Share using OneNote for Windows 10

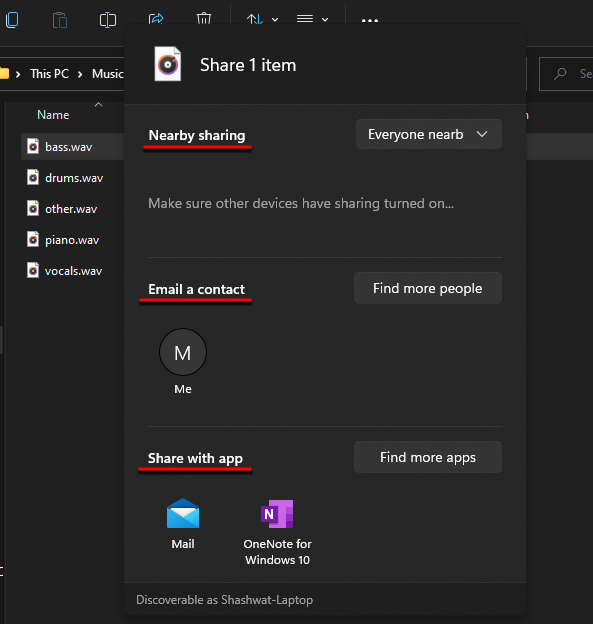pyautogui.click(x=277, y=532)
